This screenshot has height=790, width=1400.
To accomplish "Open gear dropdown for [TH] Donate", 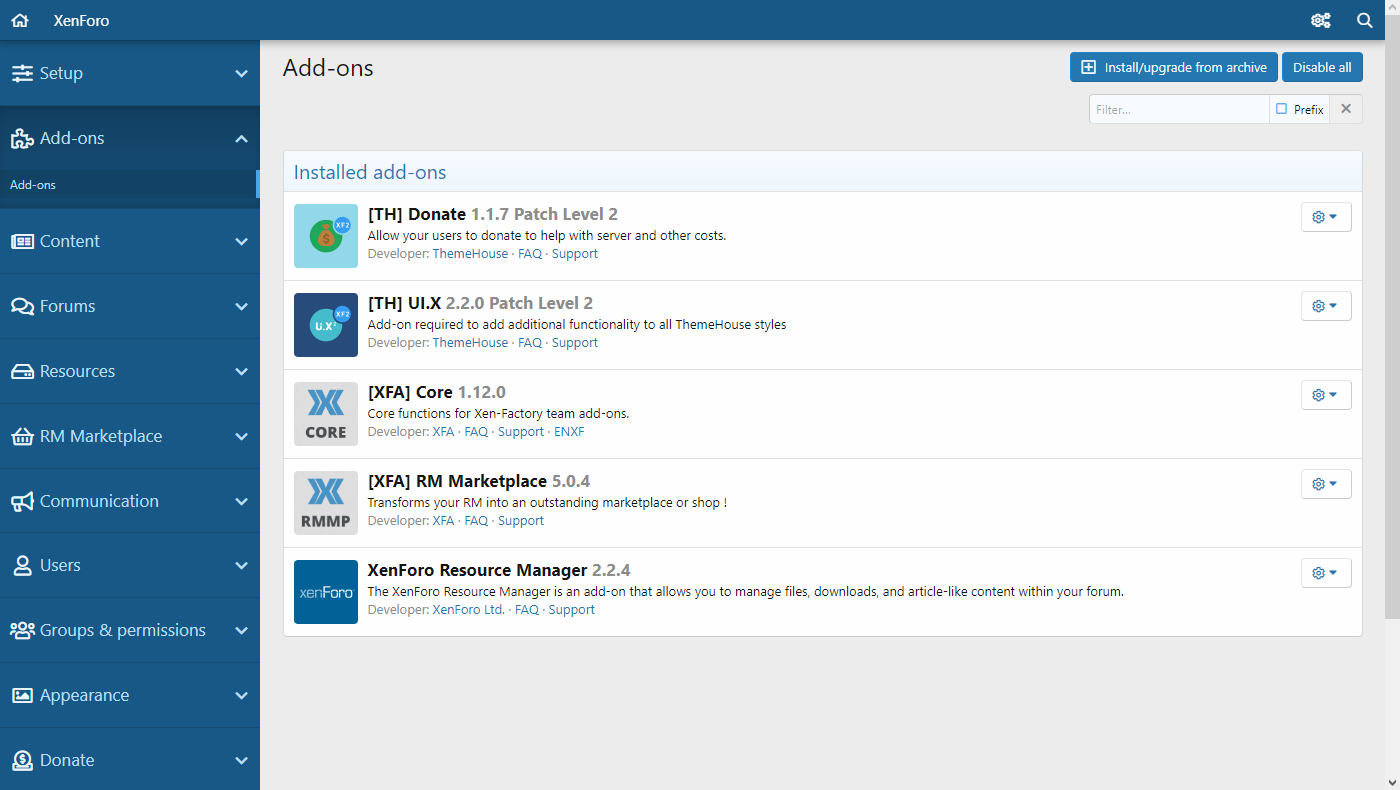I will tap(1325, 217).
